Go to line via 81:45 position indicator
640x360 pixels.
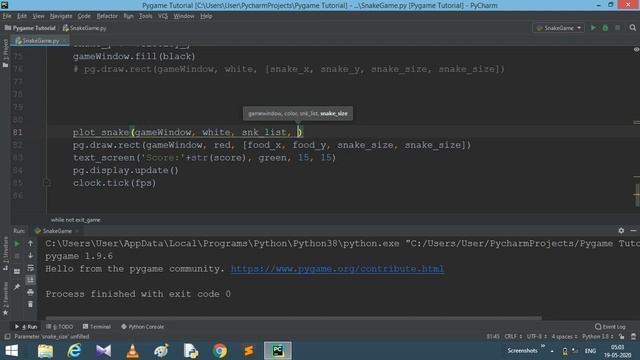pos(493,337)
